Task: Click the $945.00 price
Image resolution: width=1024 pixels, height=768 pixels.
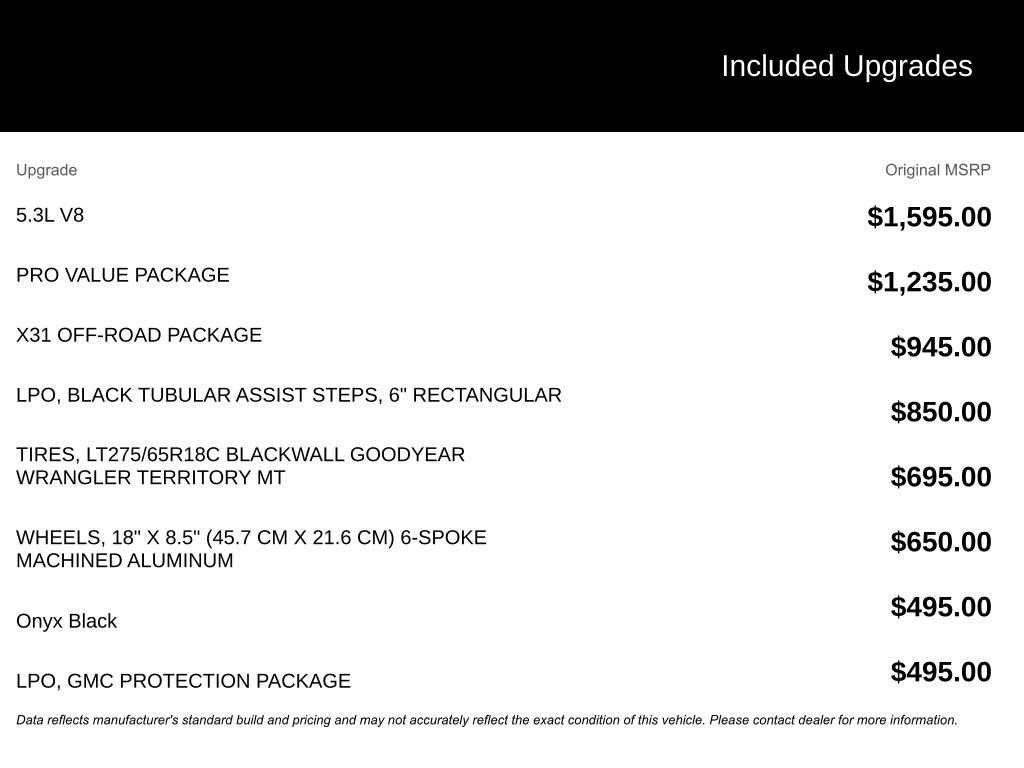Action: tap(940, 347)
